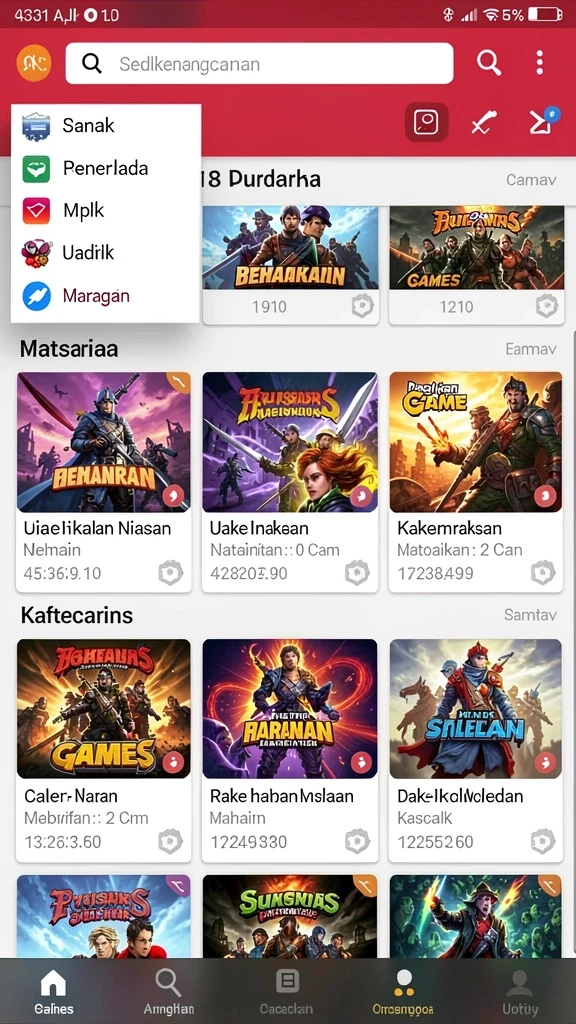The height and width of the screenshot is (1024, 576).
Task: Open the Dake-Ikolwcledan game thumbnail
Action: 475,709
